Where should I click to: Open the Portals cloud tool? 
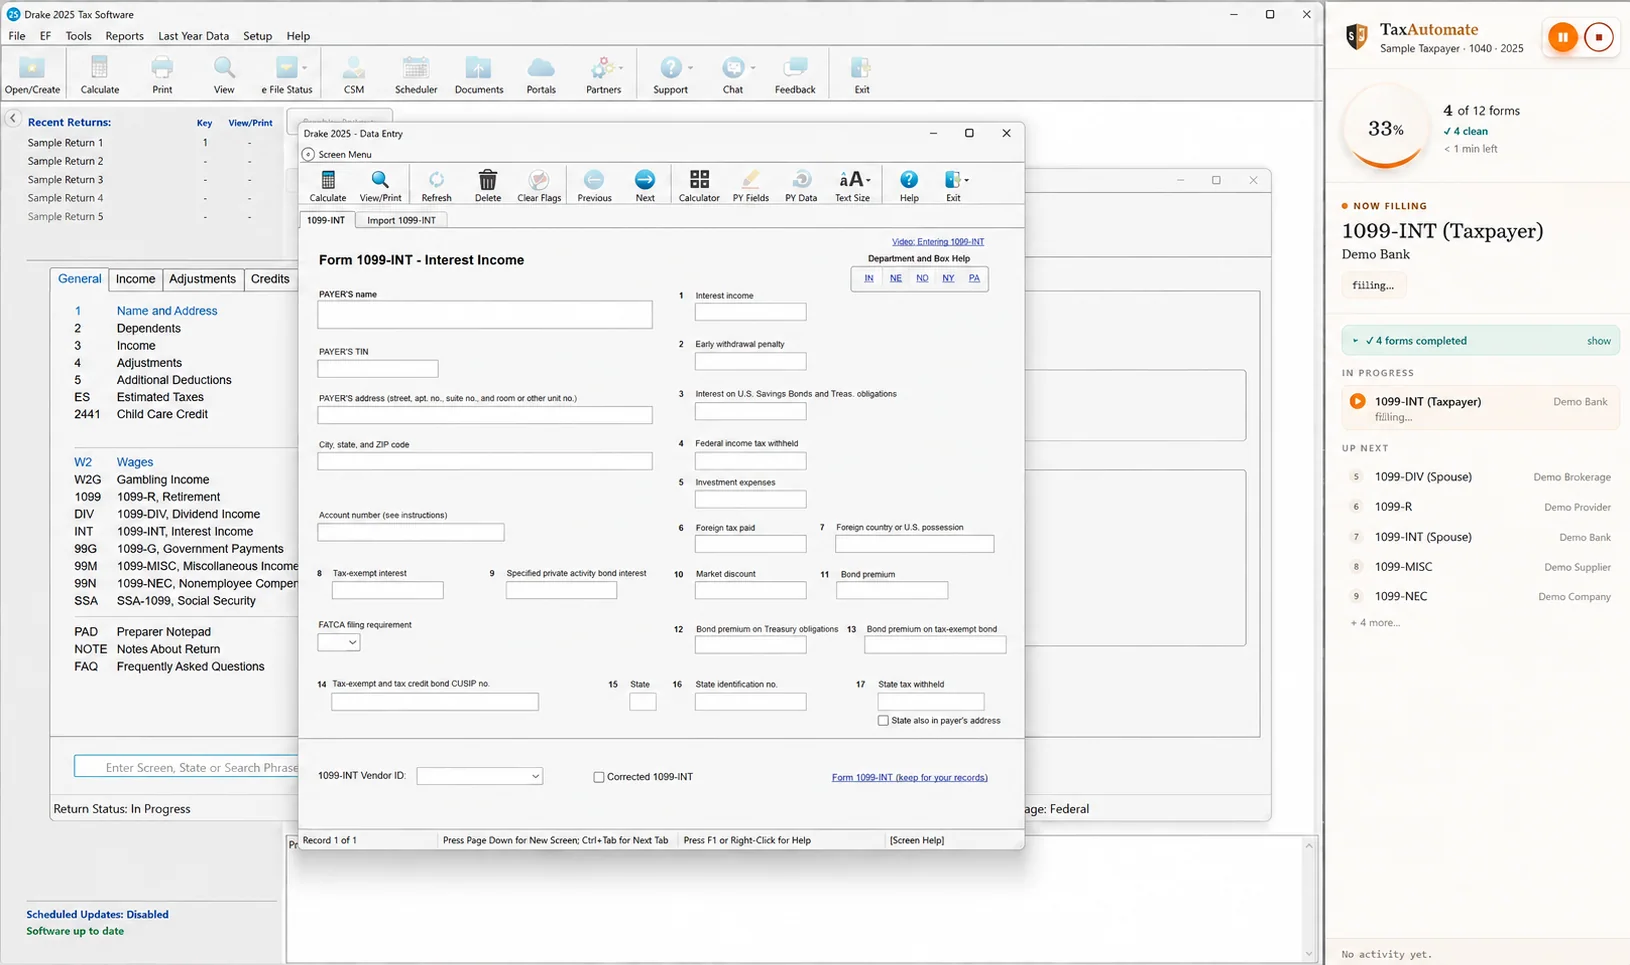[x=541, y=75]
